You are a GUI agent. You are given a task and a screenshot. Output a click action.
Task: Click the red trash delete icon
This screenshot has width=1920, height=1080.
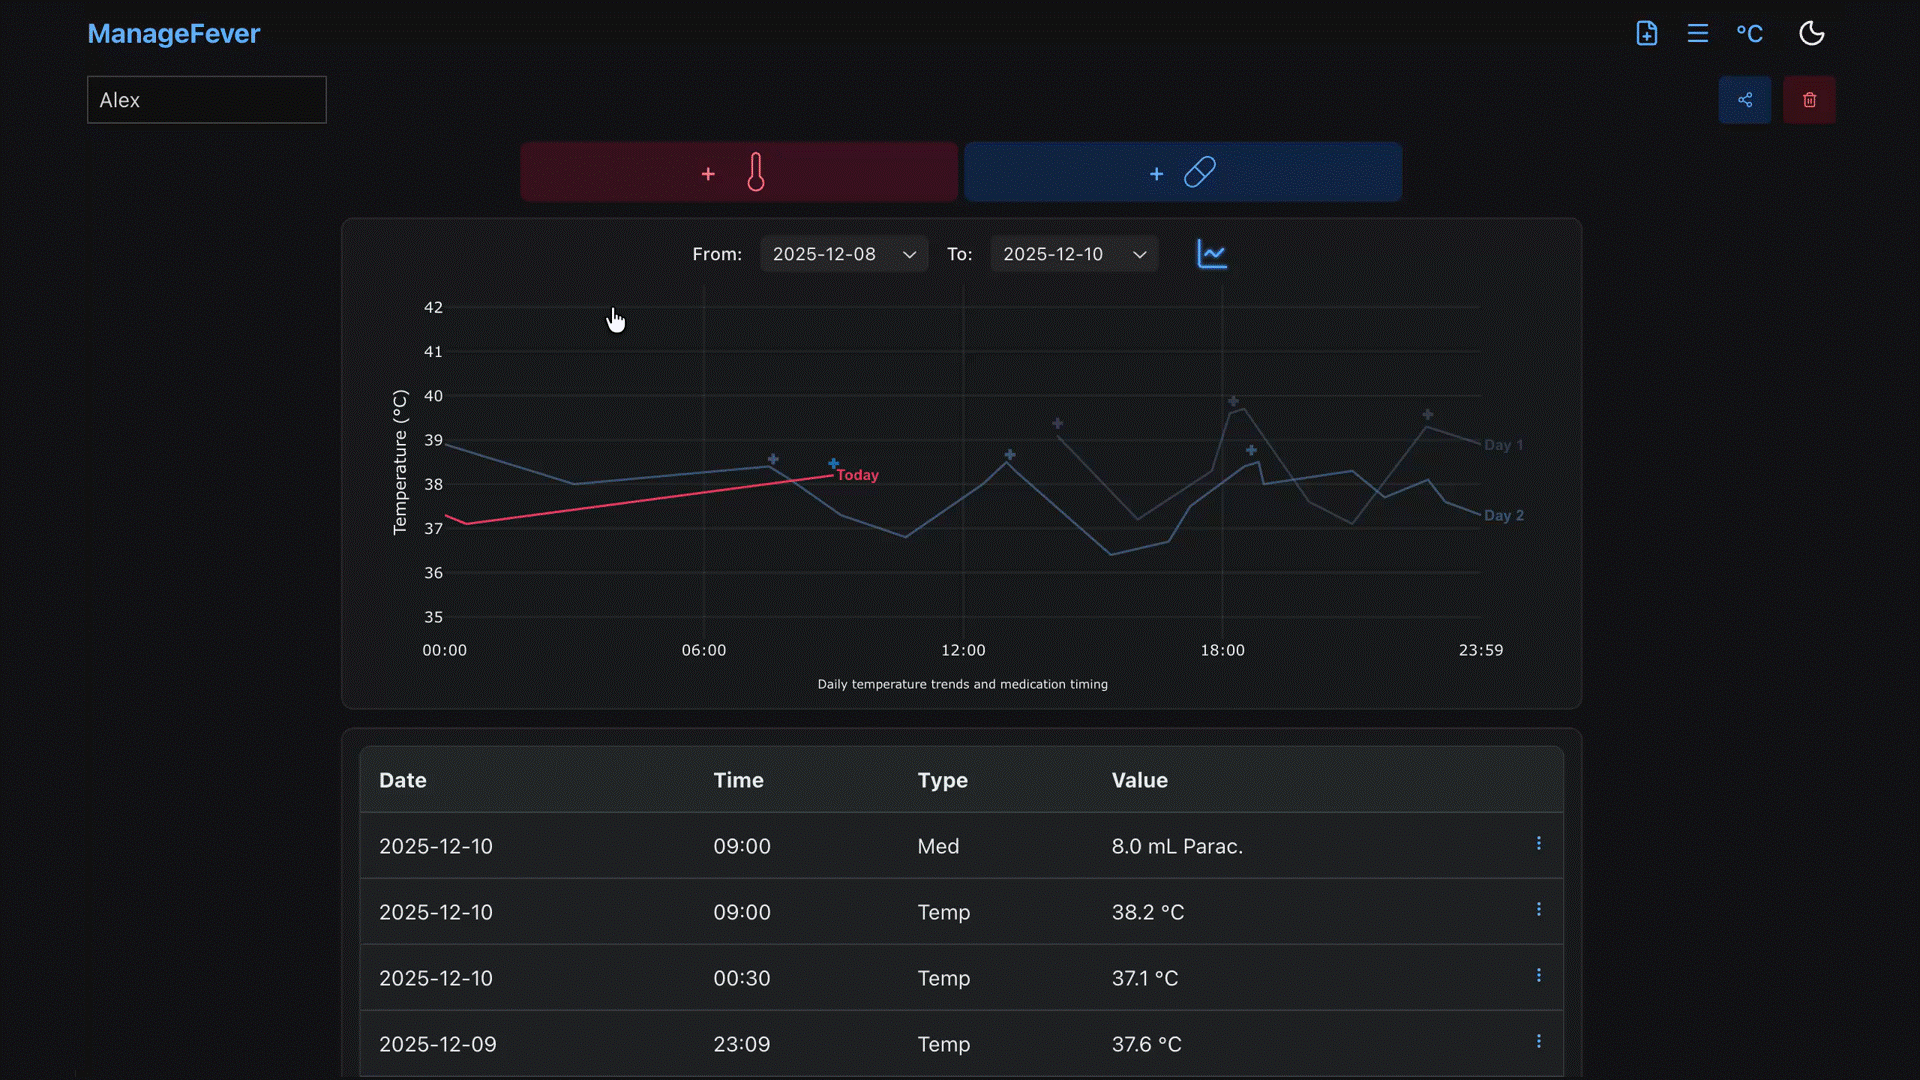coord(1808,100)
